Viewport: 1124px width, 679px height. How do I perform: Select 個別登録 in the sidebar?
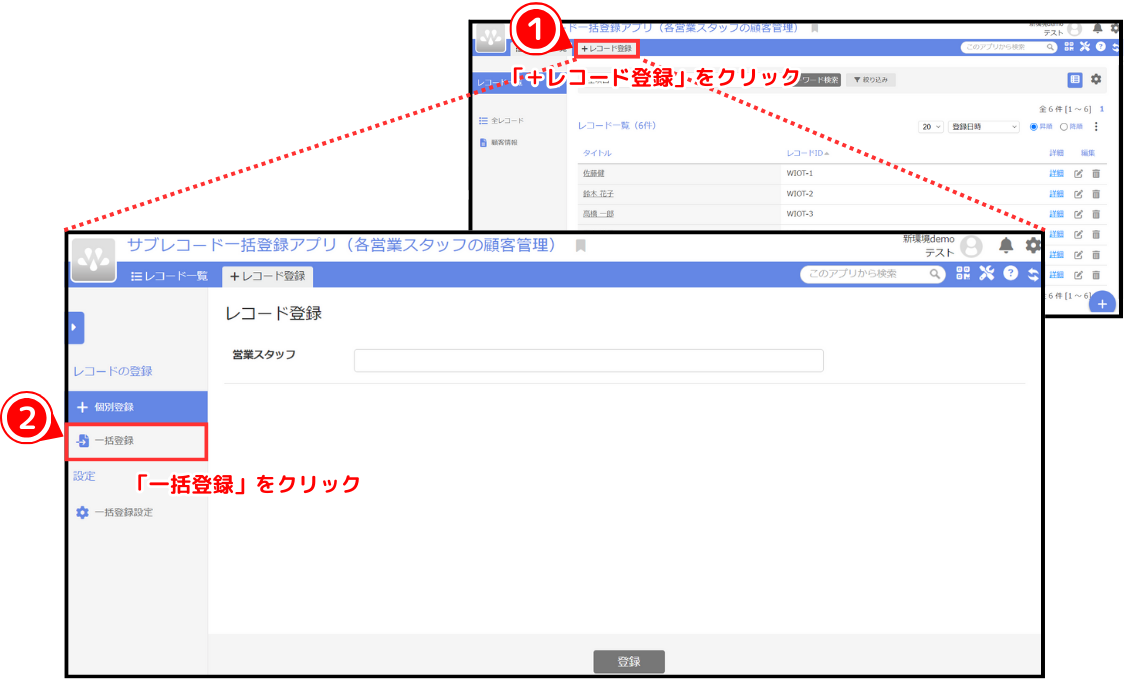coord(137,407)
